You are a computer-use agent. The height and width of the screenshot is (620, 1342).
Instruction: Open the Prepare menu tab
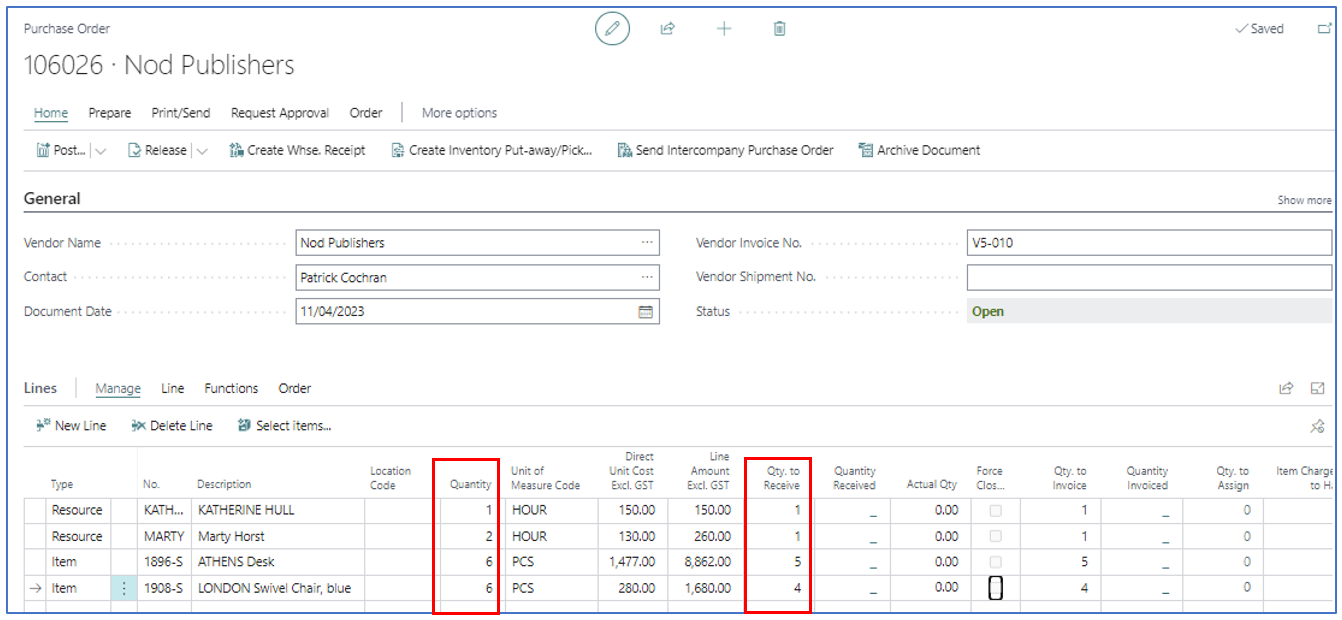110,113
